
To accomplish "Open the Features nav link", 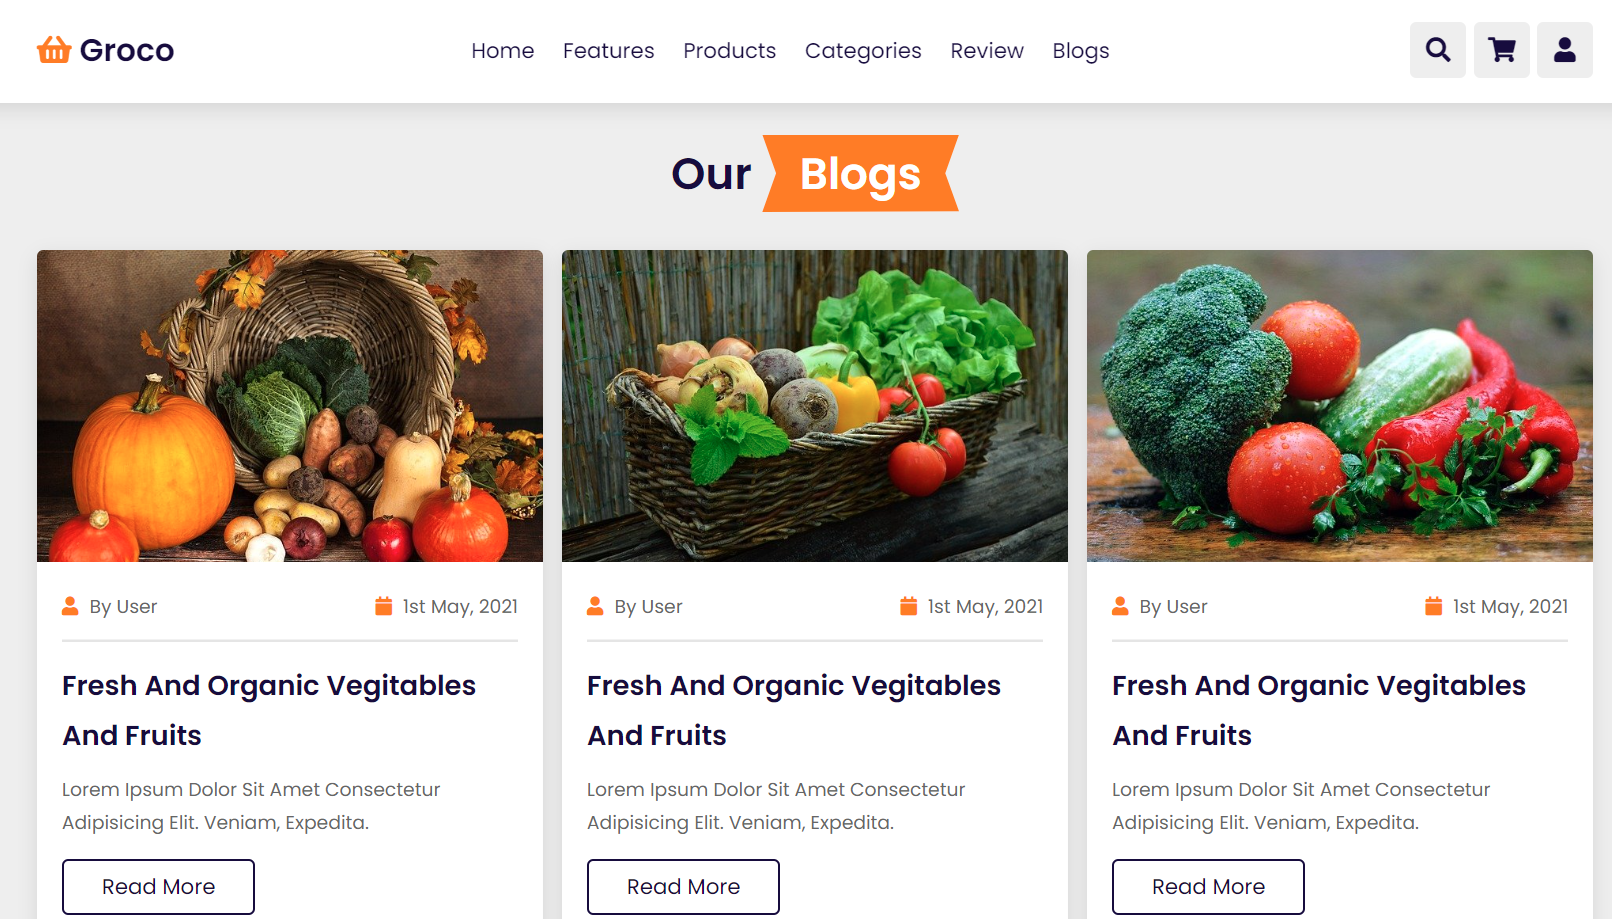I will [608, 51].
